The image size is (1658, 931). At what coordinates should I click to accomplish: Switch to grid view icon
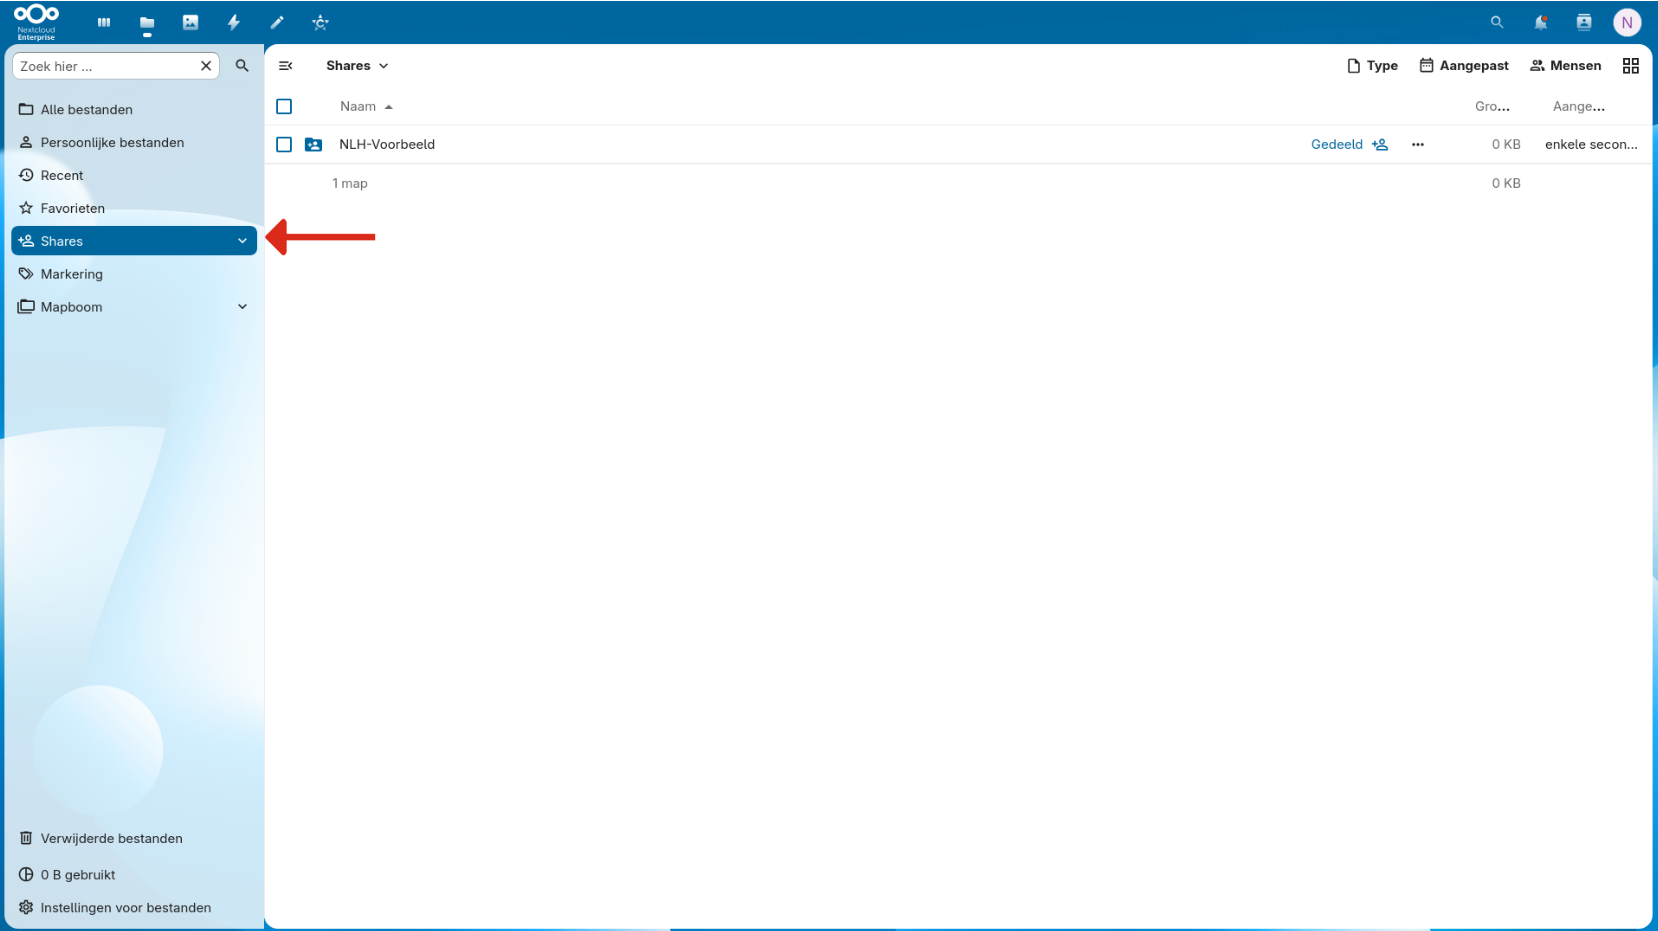(x=1631, y=65)
